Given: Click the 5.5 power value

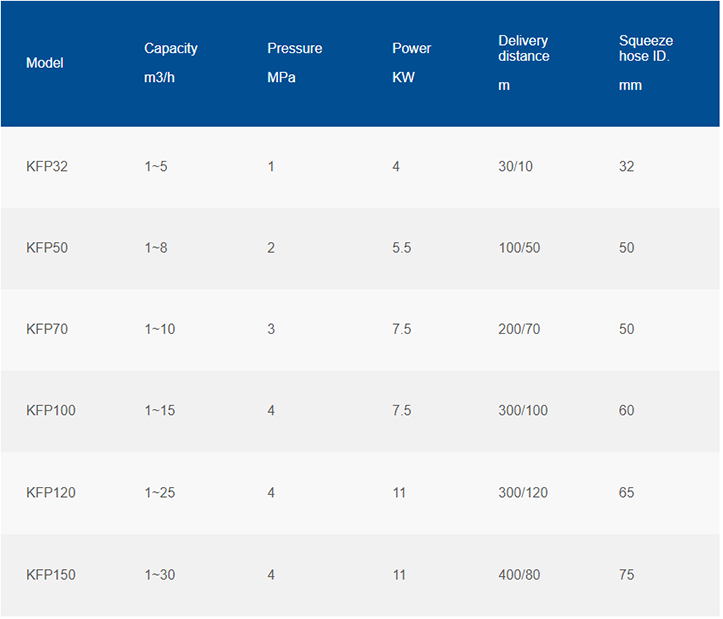Looking at the screenshot, I should click(402, 248).
